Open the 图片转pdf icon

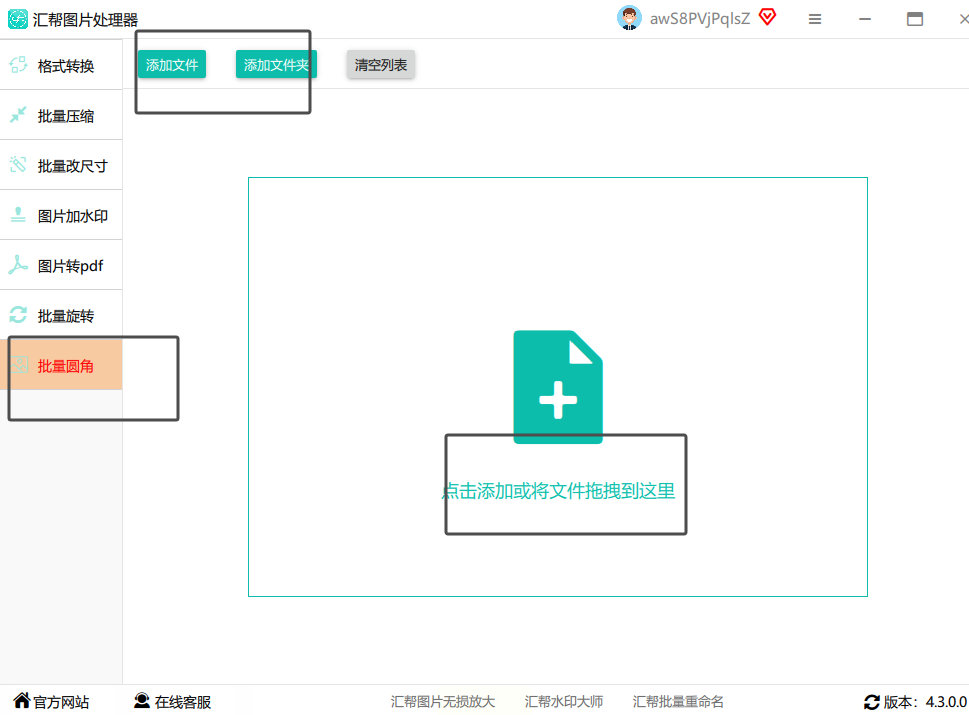click(19, 264)
